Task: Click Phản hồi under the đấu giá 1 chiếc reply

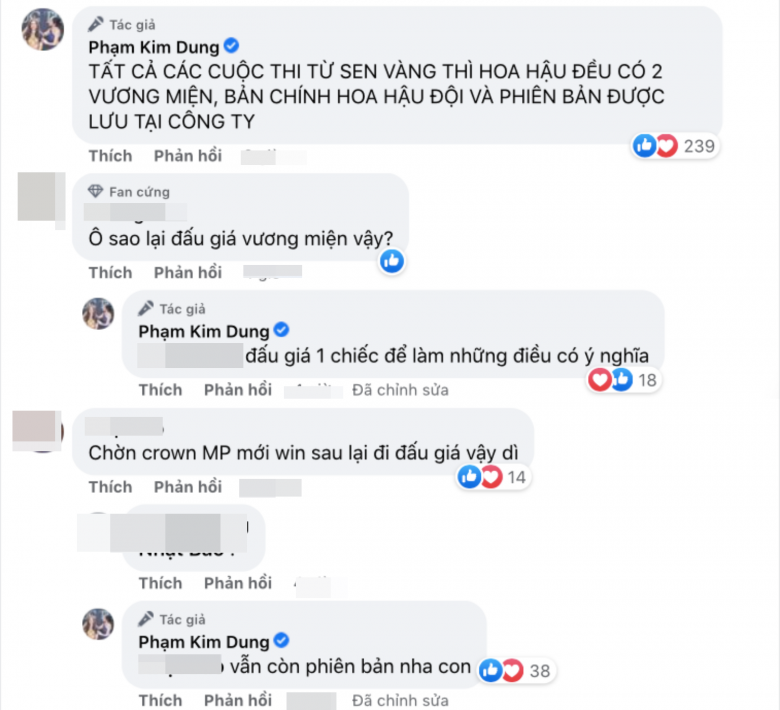Action: 238,390
